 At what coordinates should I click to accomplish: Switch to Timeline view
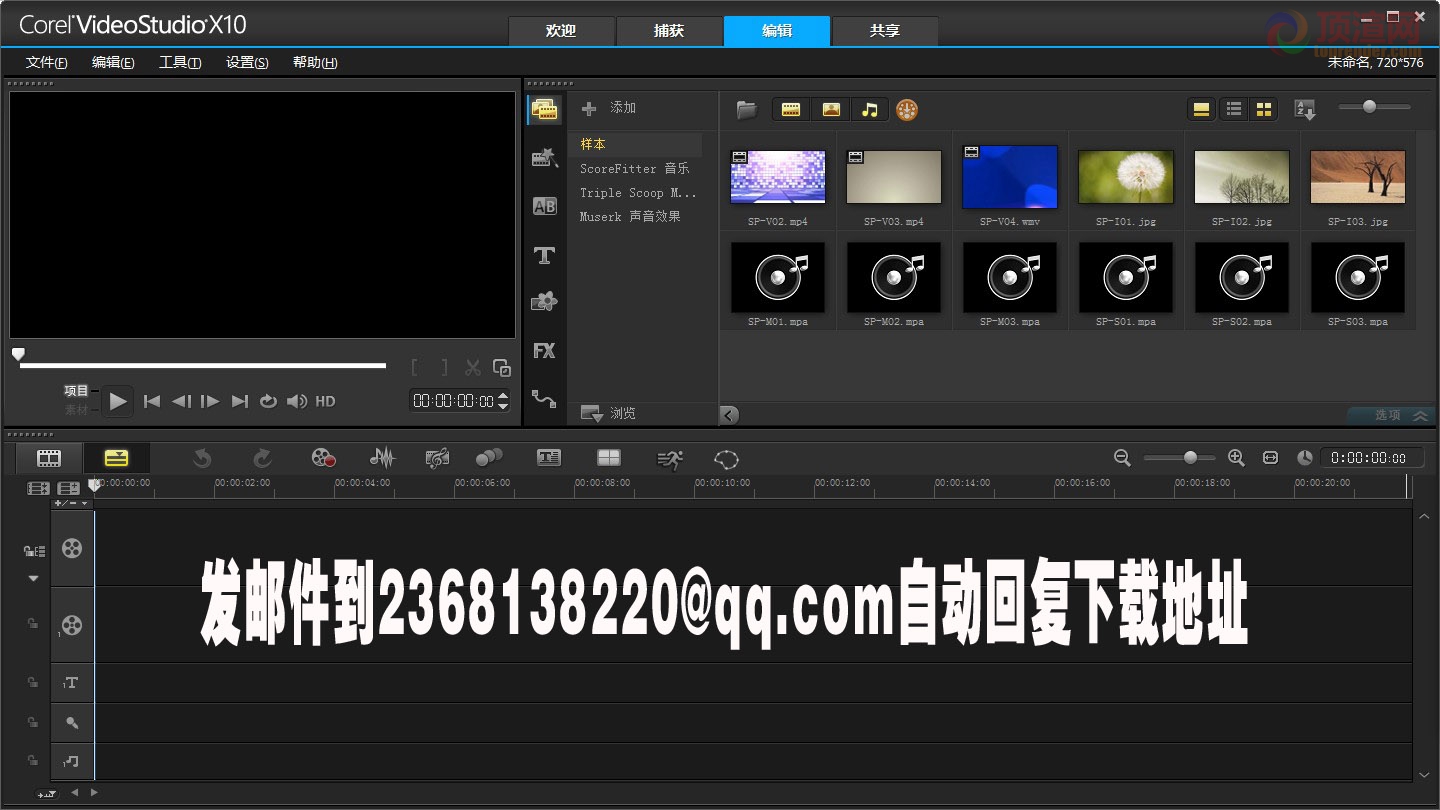tap(117, 458)
